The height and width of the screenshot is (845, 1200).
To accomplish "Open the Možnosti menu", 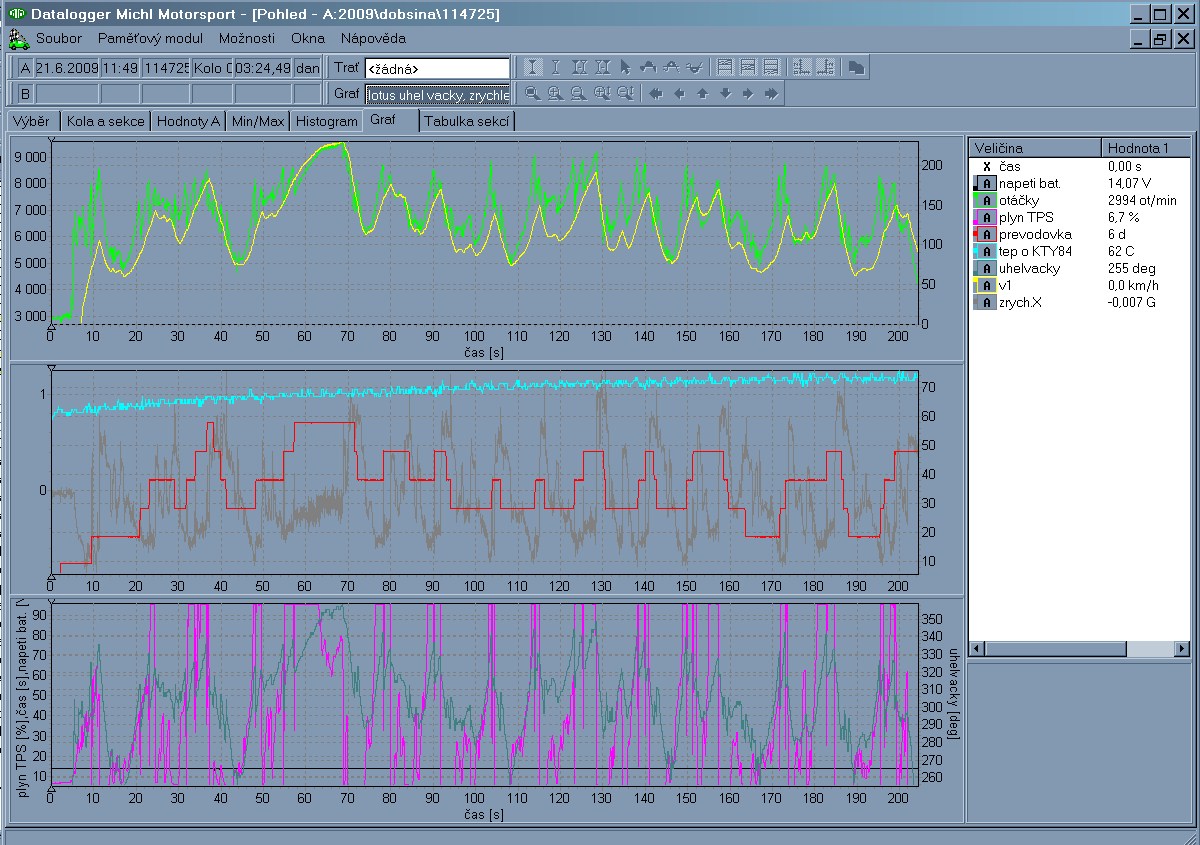I will pos(246,39).
